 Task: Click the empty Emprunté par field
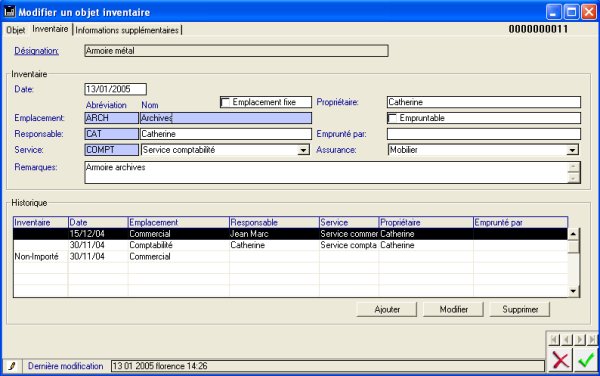tap(484, 134)
